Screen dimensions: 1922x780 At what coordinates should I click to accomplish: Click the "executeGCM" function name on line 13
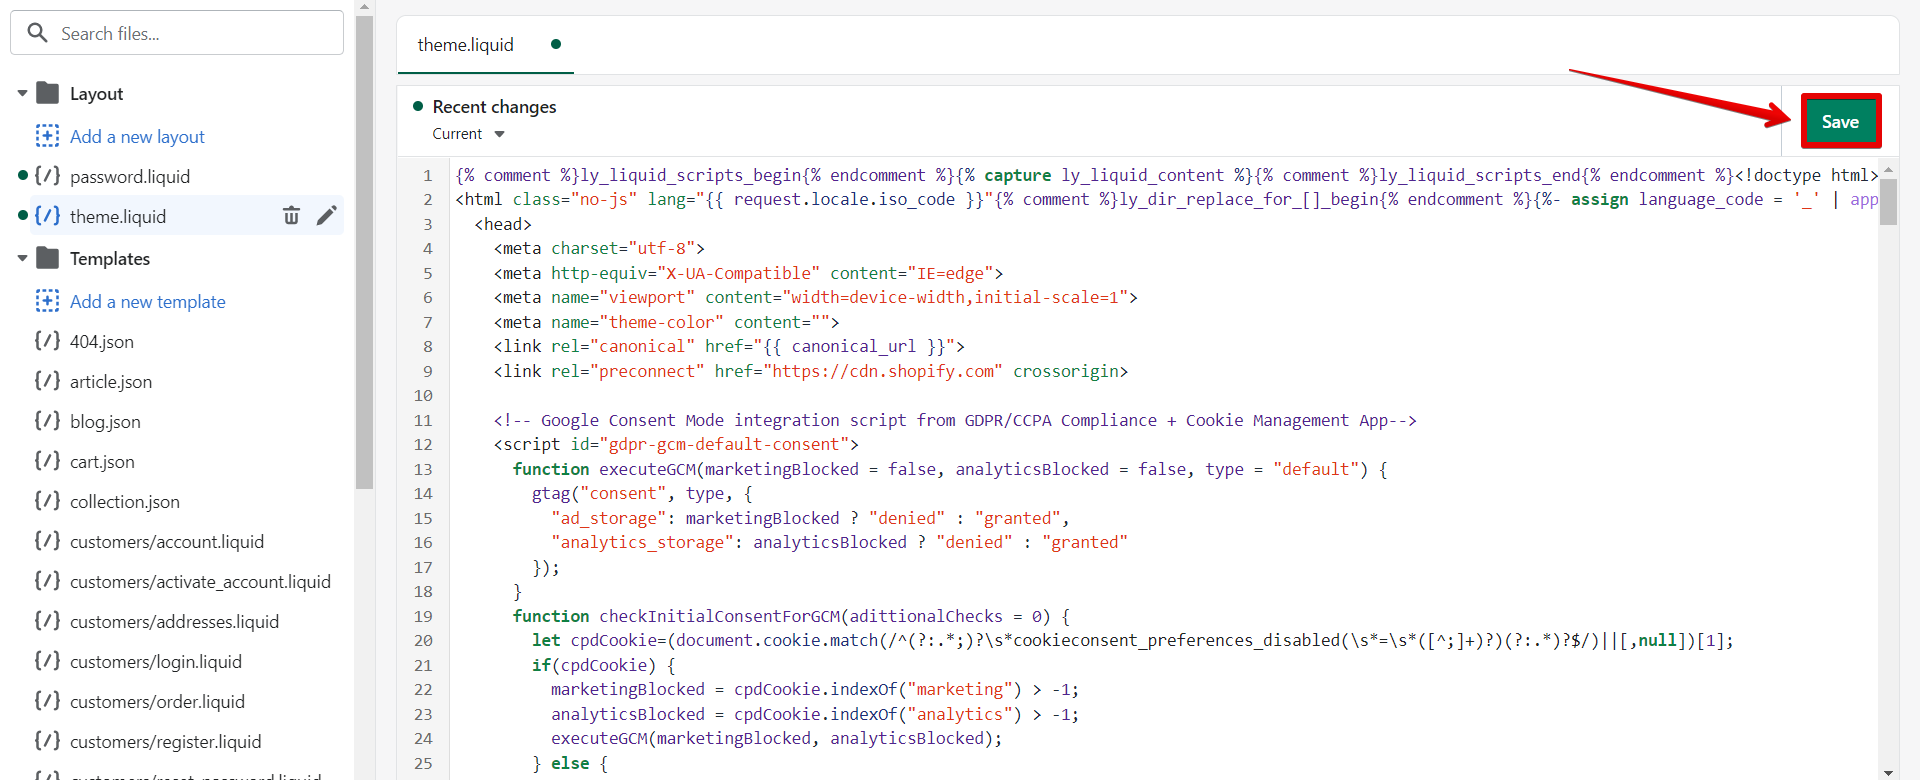pyautogui.click(x=647, y=469)
